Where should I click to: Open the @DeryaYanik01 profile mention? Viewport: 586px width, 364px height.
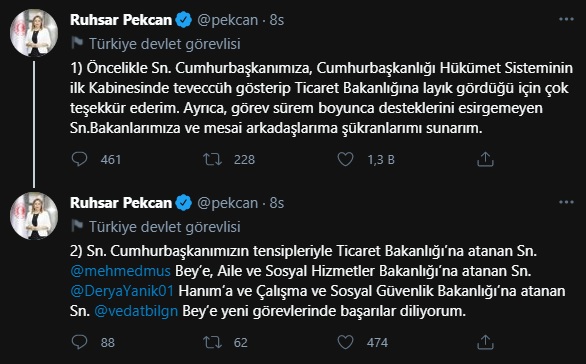tap(122, 291)
